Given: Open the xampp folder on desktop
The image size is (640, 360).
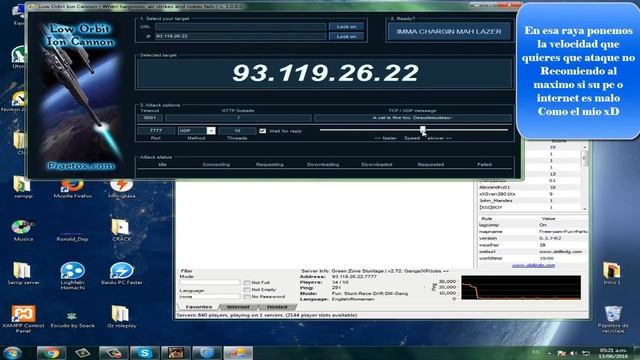Looking at the screenshot, I should 23,188.
